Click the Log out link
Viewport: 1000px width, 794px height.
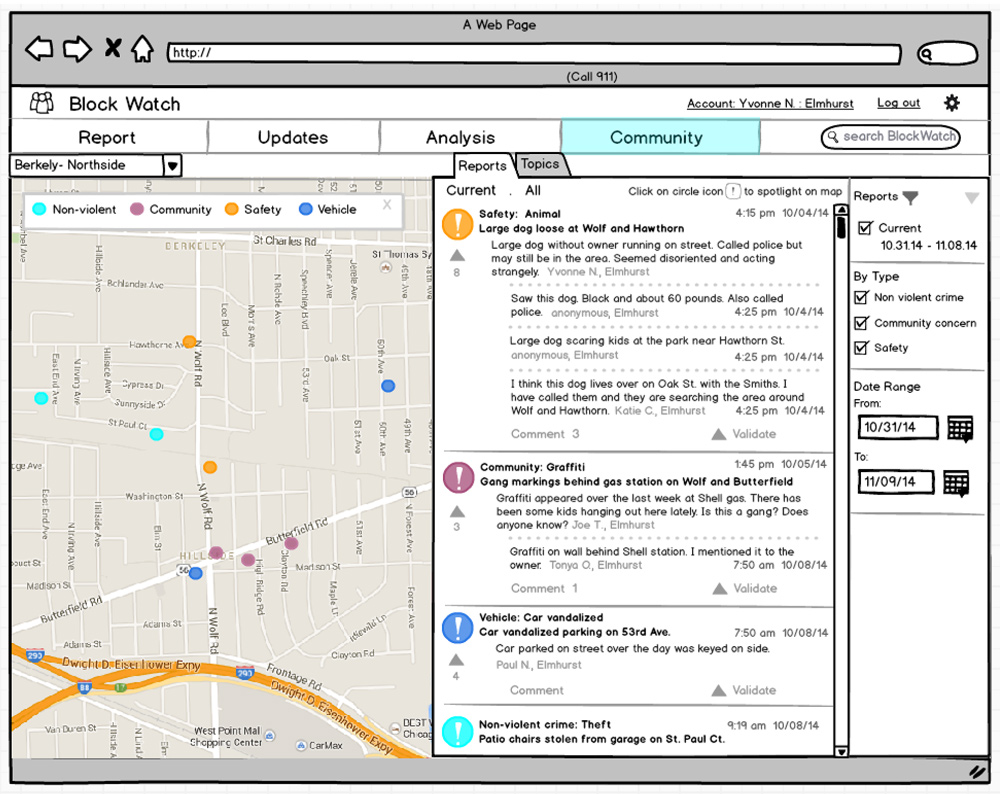point(898,103)
